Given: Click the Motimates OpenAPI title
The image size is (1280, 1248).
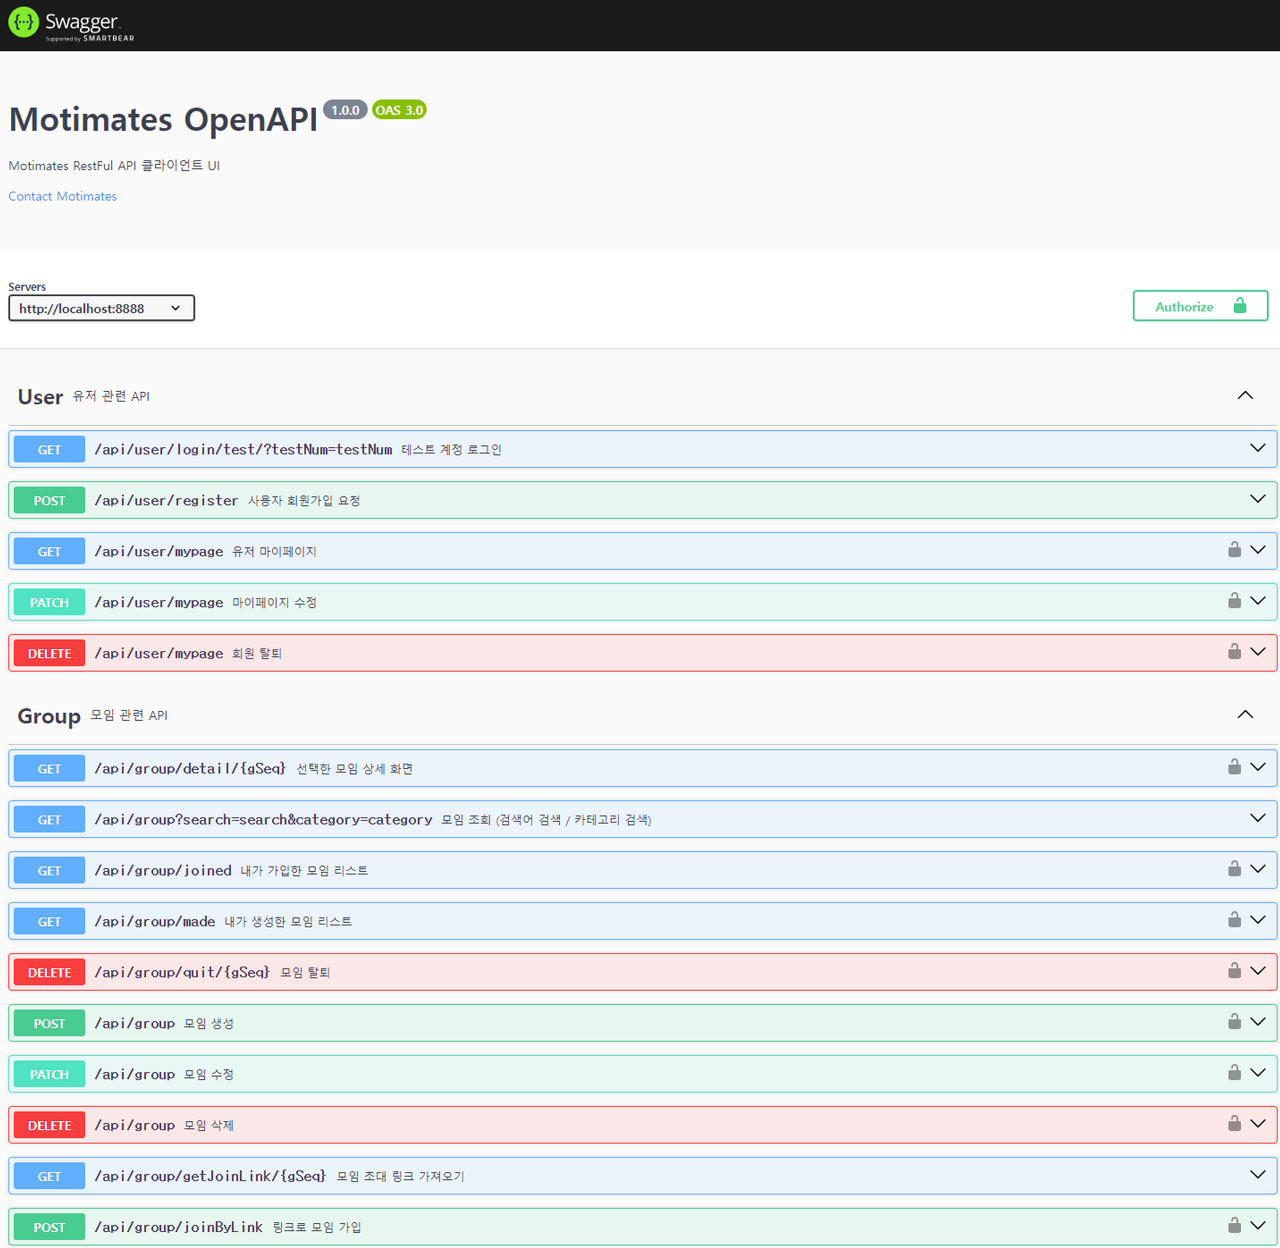Looking at the screenshot, I should (163, 119).
